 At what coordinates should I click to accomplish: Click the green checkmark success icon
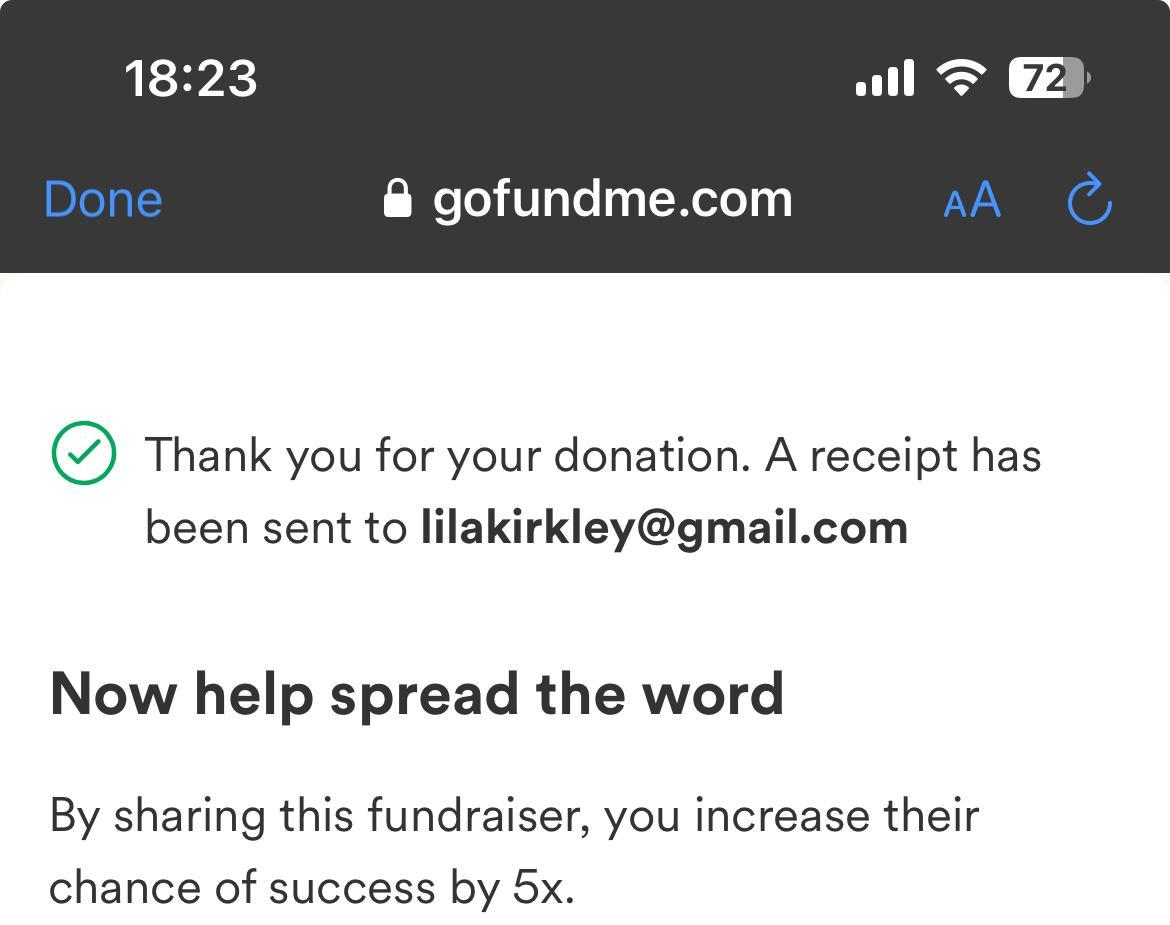[84, 453]
